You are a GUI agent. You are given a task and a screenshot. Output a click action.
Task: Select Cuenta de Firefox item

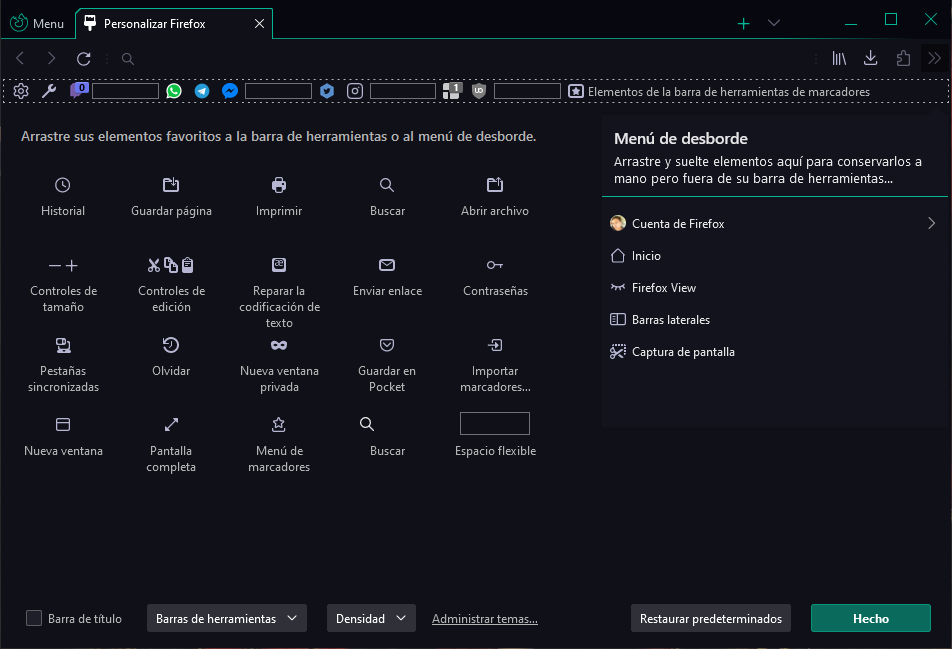point(775,223)
